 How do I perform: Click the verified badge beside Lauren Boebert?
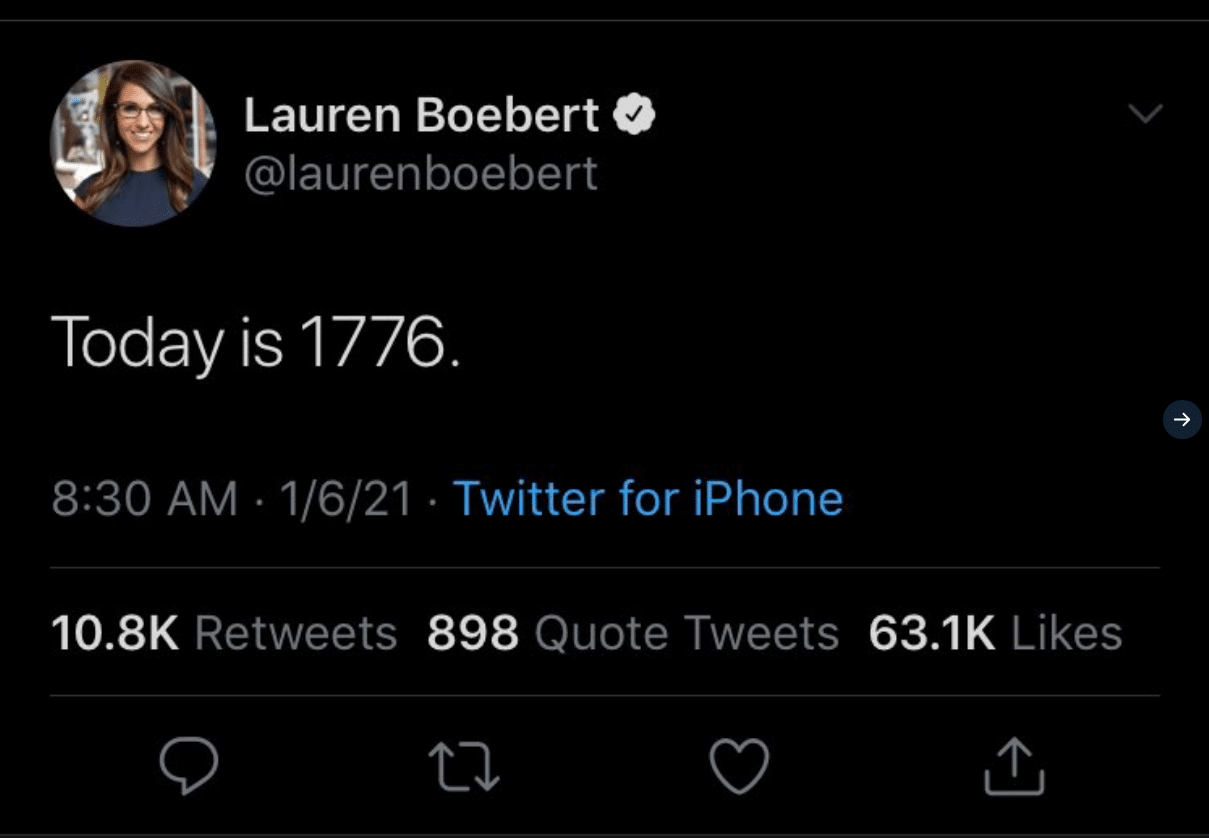[x=633, y=116]
